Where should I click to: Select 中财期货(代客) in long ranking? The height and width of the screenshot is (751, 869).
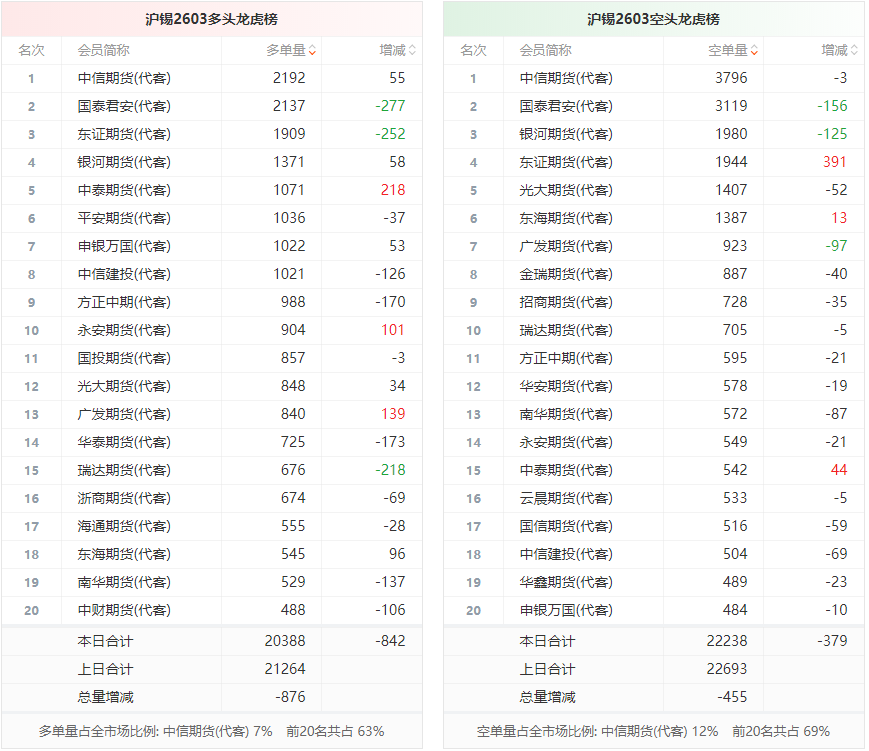[124, 610]
